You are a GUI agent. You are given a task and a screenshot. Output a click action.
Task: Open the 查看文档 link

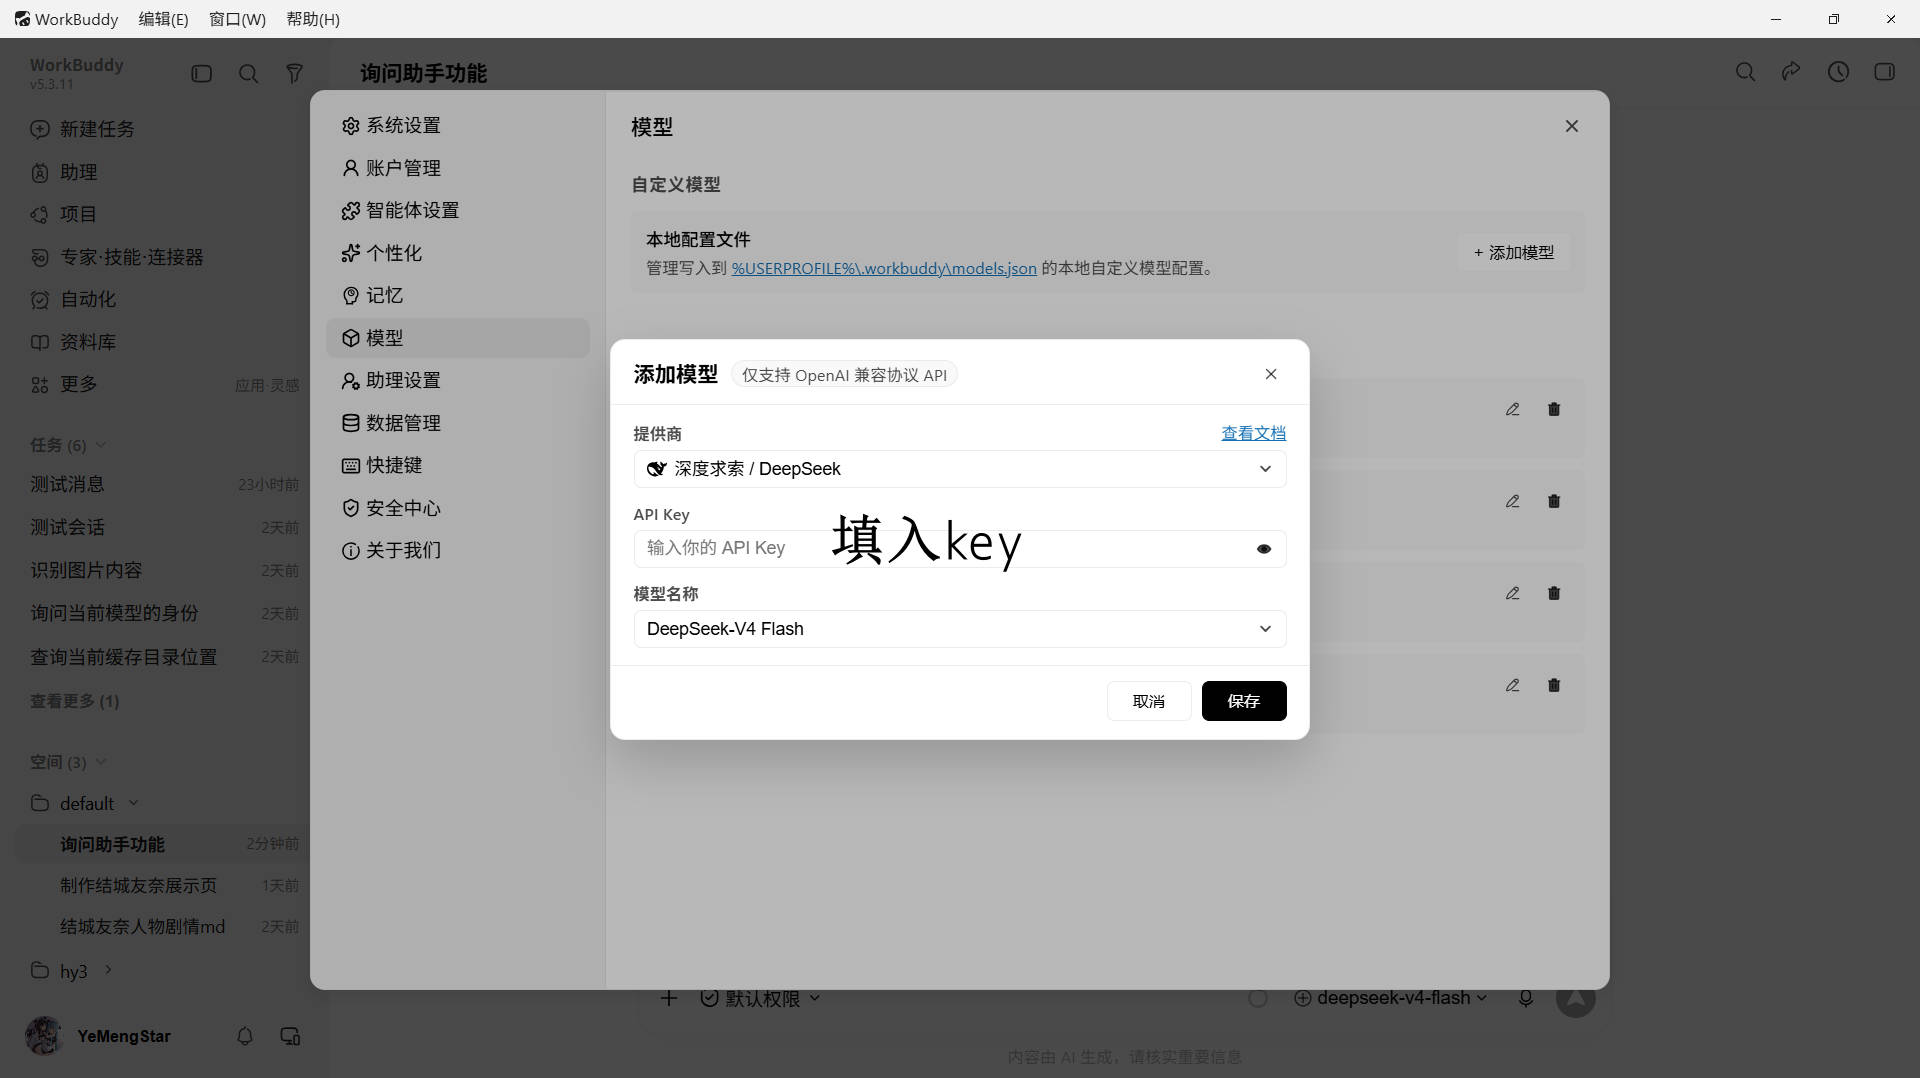point(1254,433)
